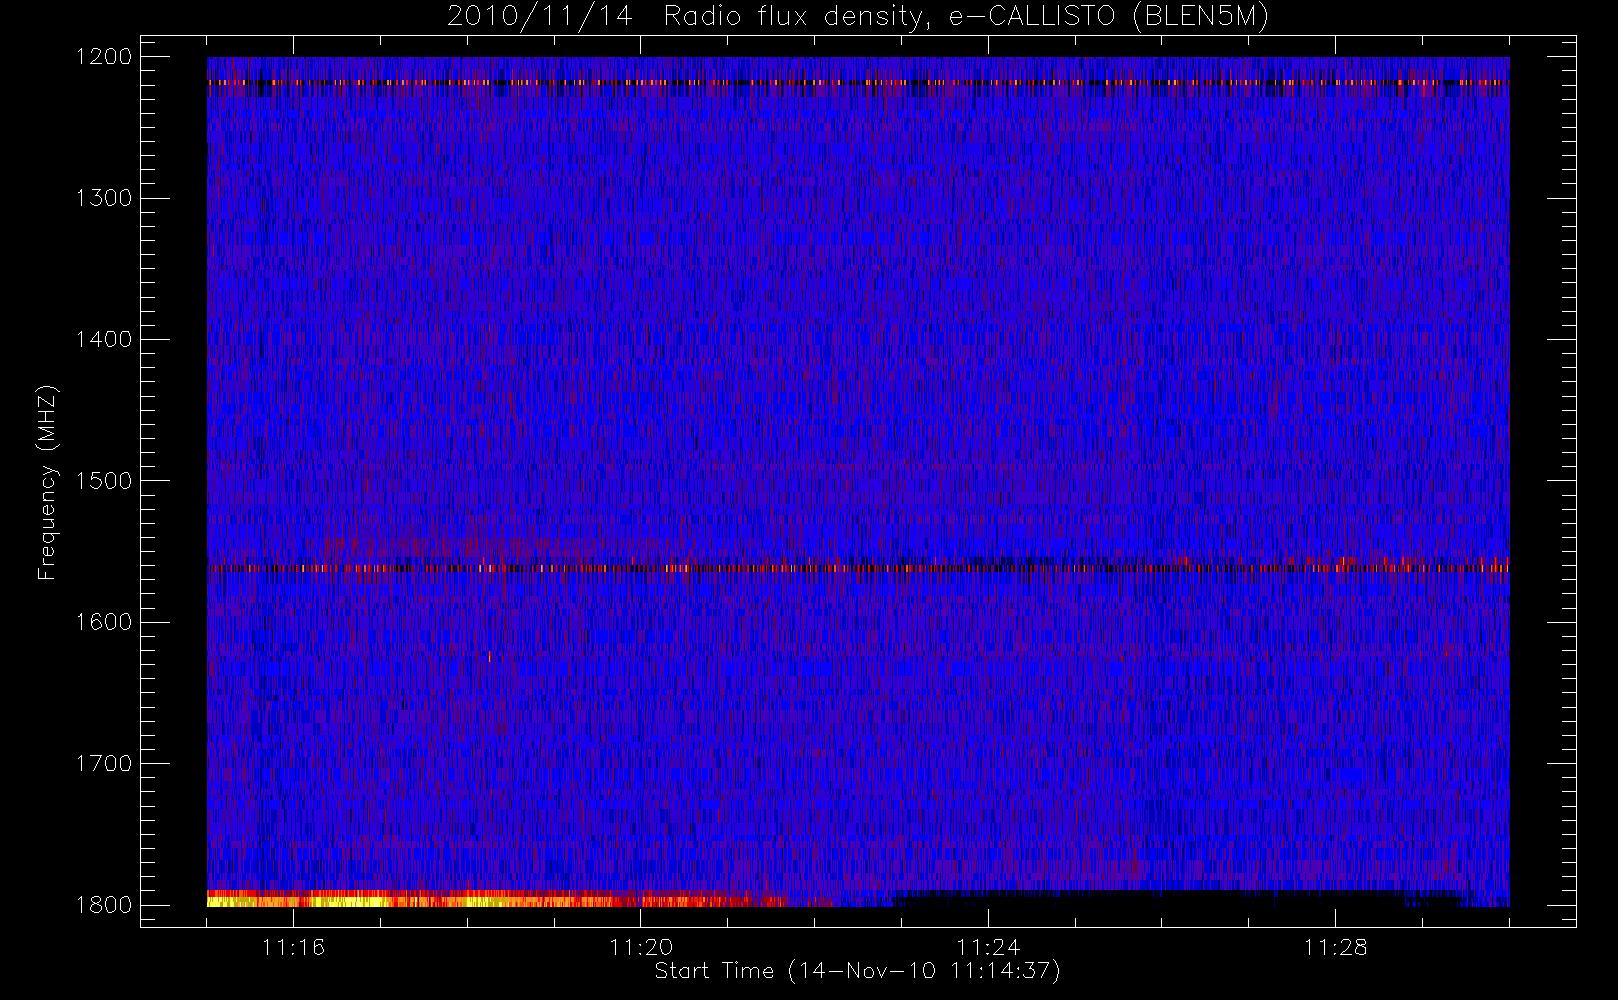1618x1000 pixels.
Task: Select the 1300 frequency axis label
Action: (x=104, y=198)
